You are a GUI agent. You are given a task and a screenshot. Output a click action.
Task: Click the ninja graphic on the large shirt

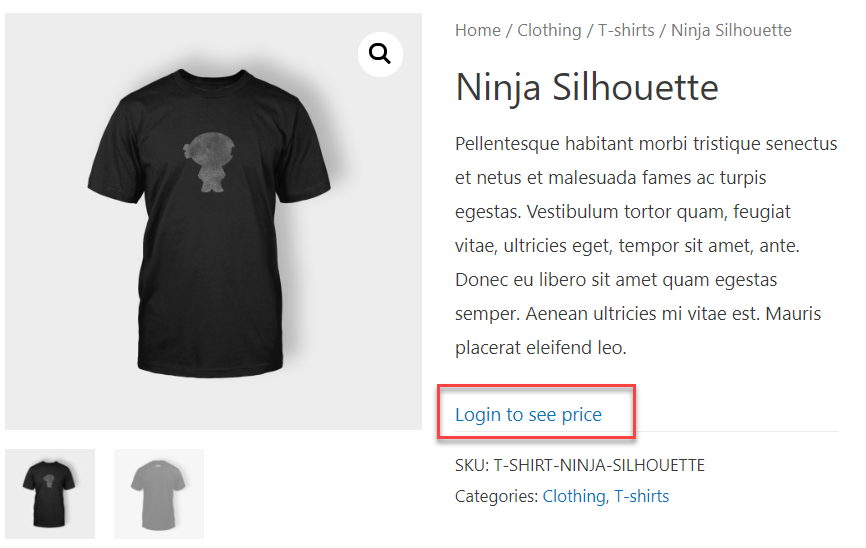[210, 161]
